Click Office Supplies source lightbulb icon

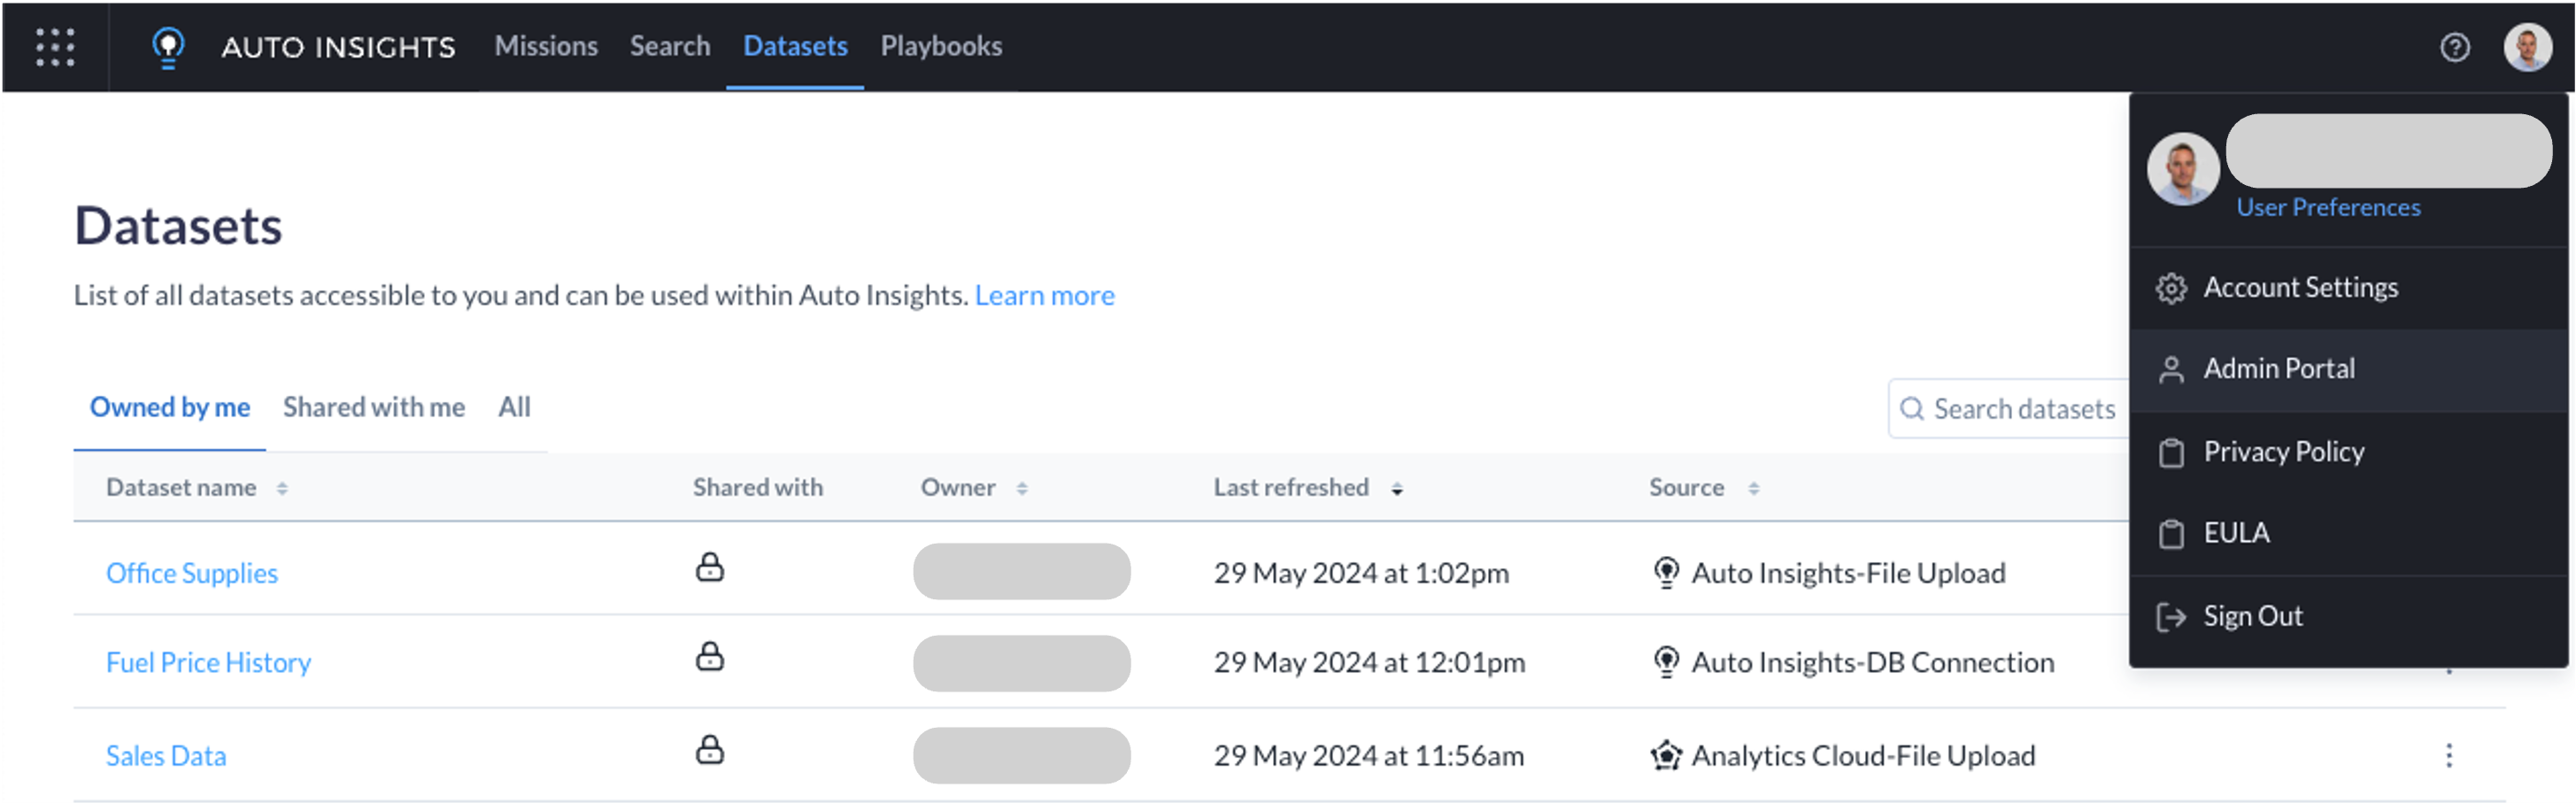(1666, 573)
